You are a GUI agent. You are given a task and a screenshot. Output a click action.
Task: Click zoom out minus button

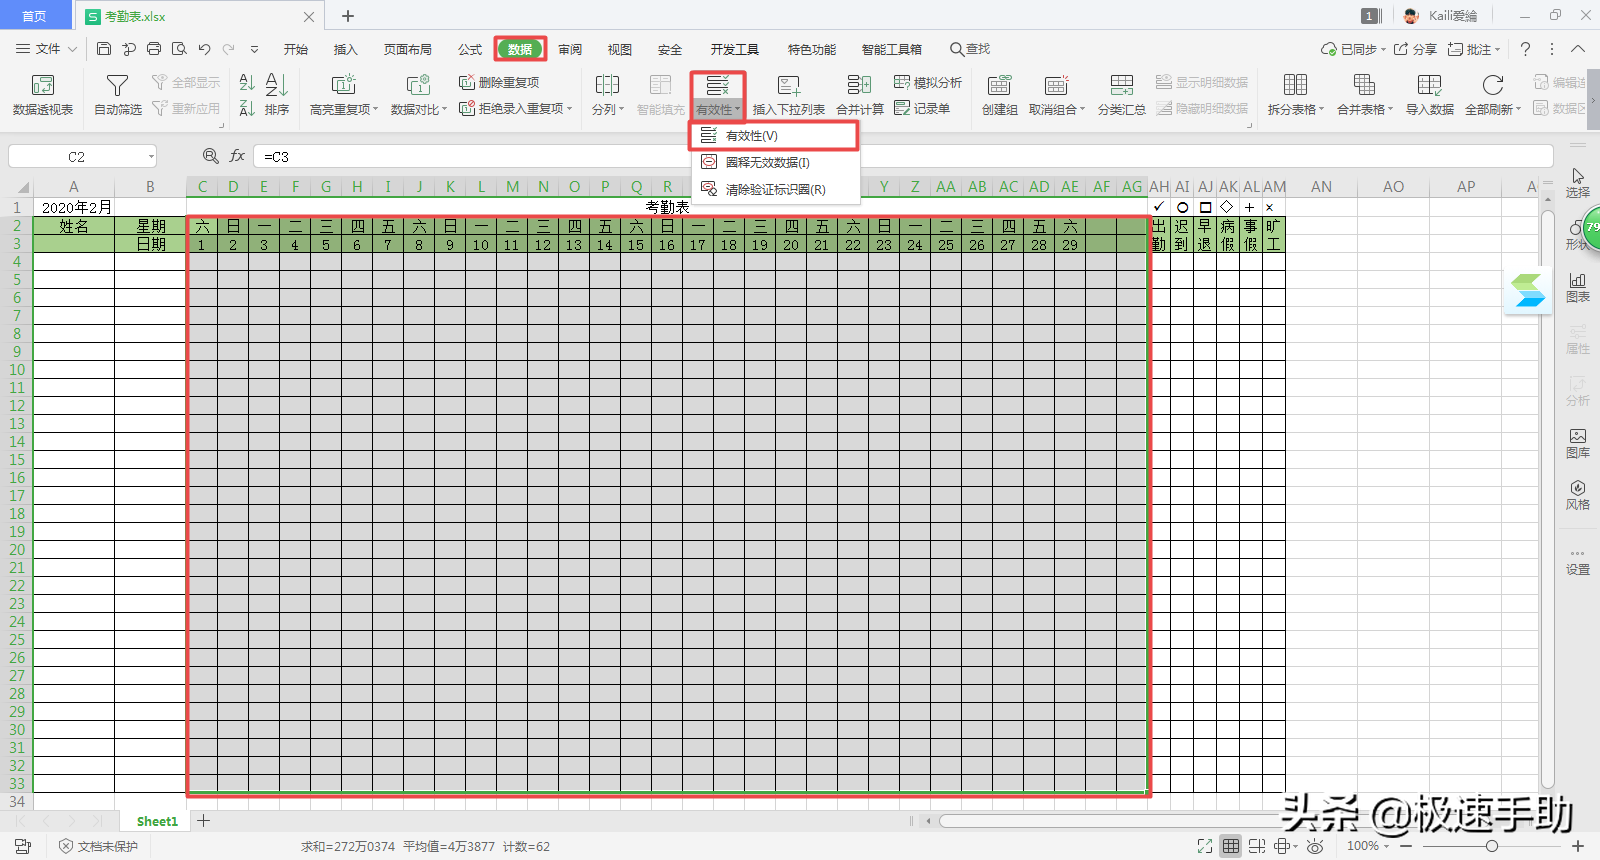1406,846
